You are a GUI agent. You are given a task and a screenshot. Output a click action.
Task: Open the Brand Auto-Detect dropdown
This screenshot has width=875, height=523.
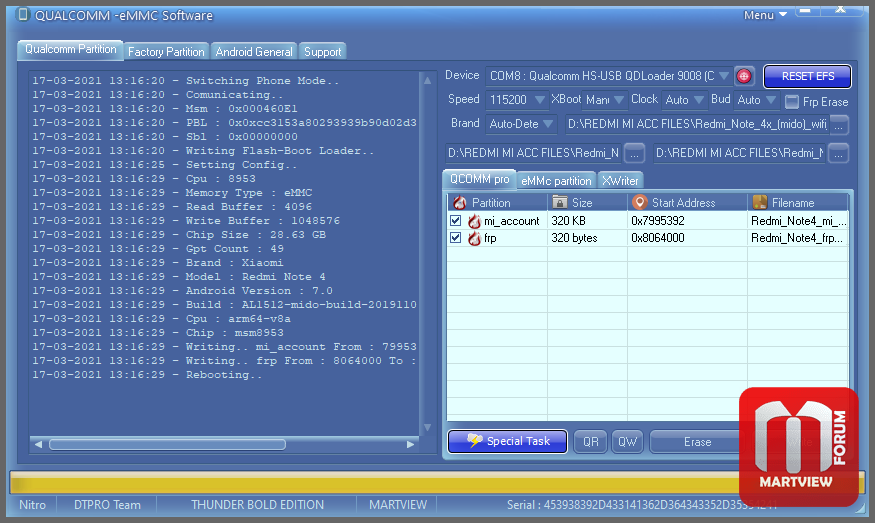(546, 125)
